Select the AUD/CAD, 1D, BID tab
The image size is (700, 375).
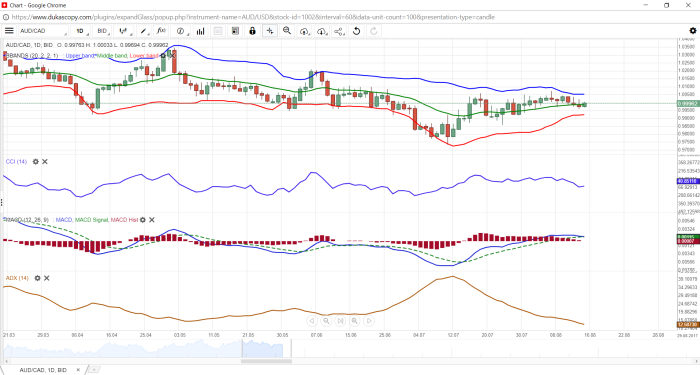[x=43, y=370]
